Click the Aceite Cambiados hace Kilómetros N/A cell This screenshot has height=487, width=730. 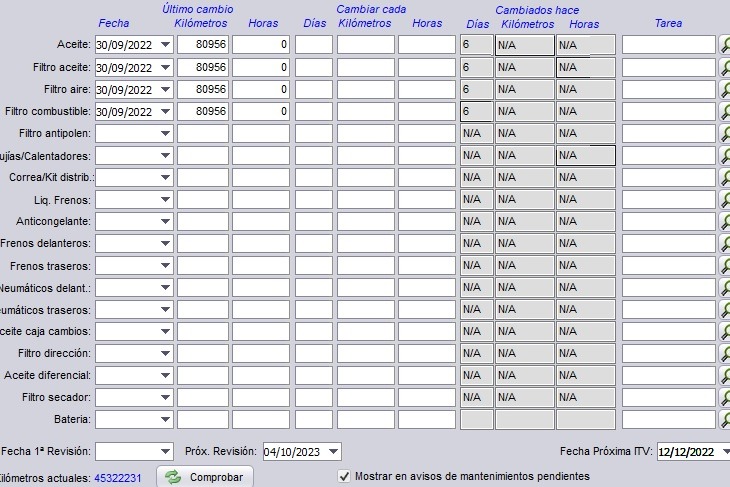tap(525, 45)
